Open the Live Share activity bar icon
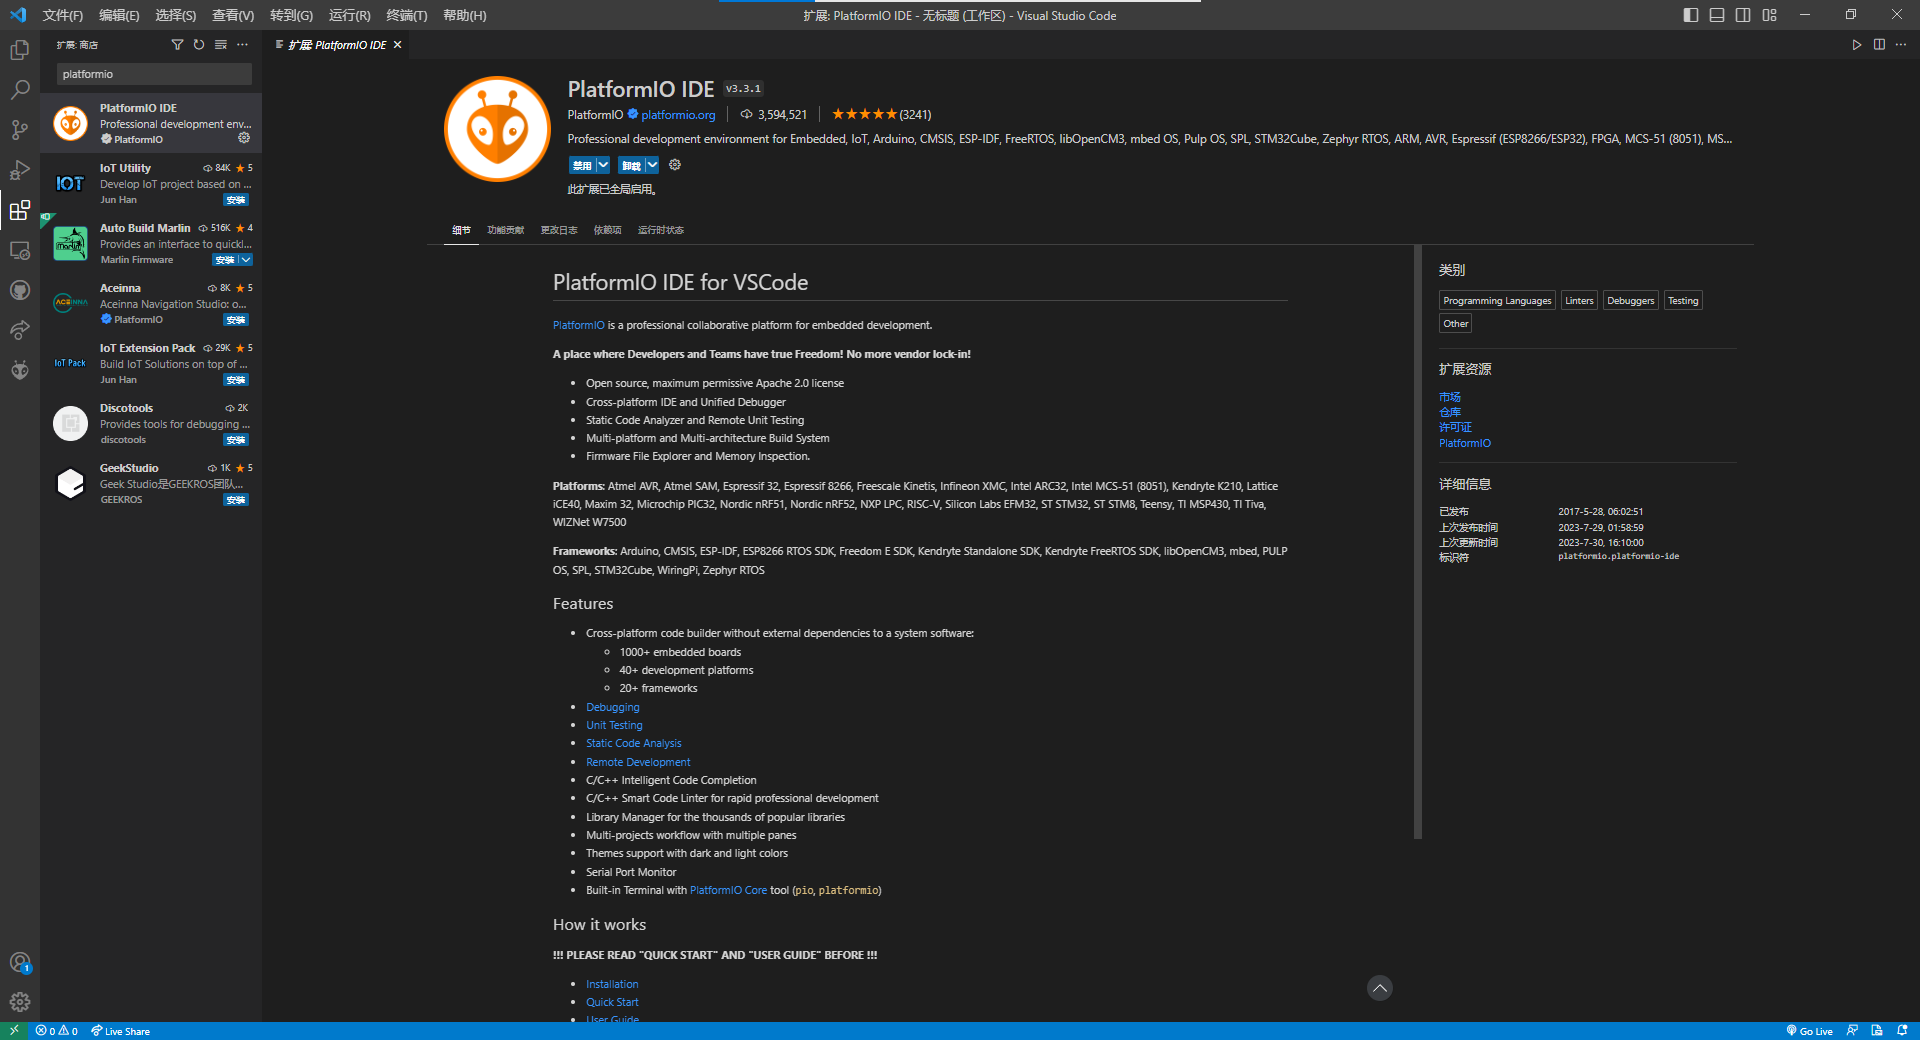The height and width of the screenshot is (1040, 1920). click(x=20, y=330)
